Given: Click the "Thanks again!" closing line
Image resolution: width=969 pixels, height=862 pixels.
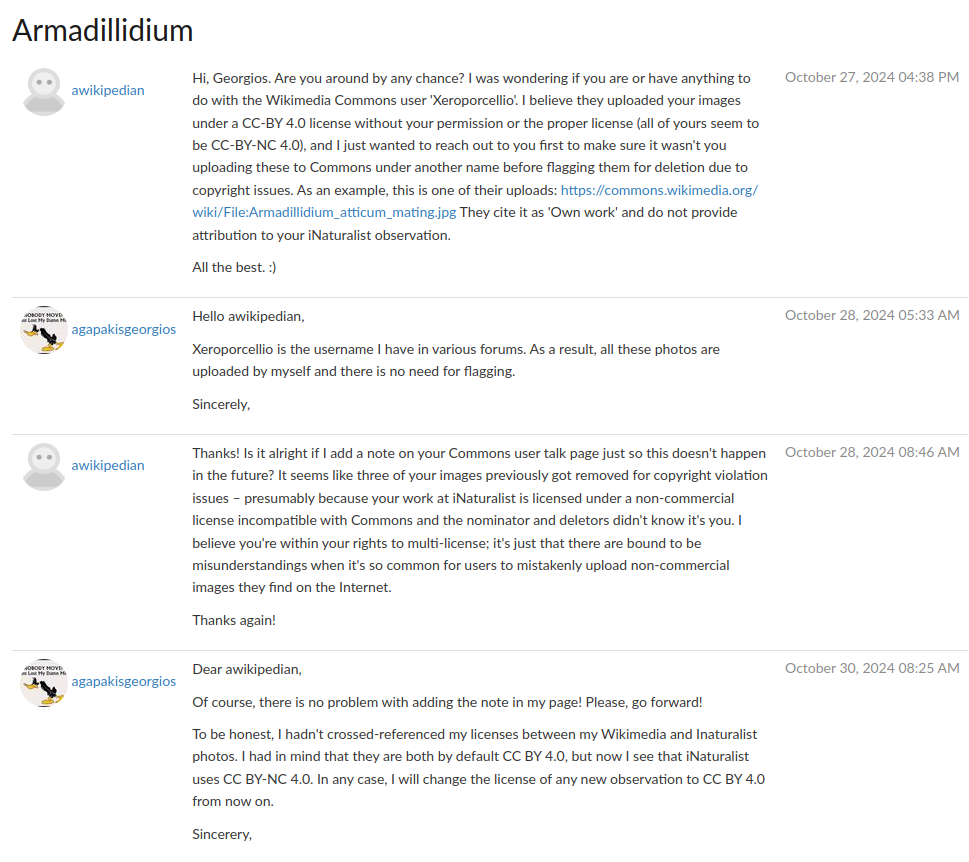Looking at the screenshot, I should click(x=234, y=620).
